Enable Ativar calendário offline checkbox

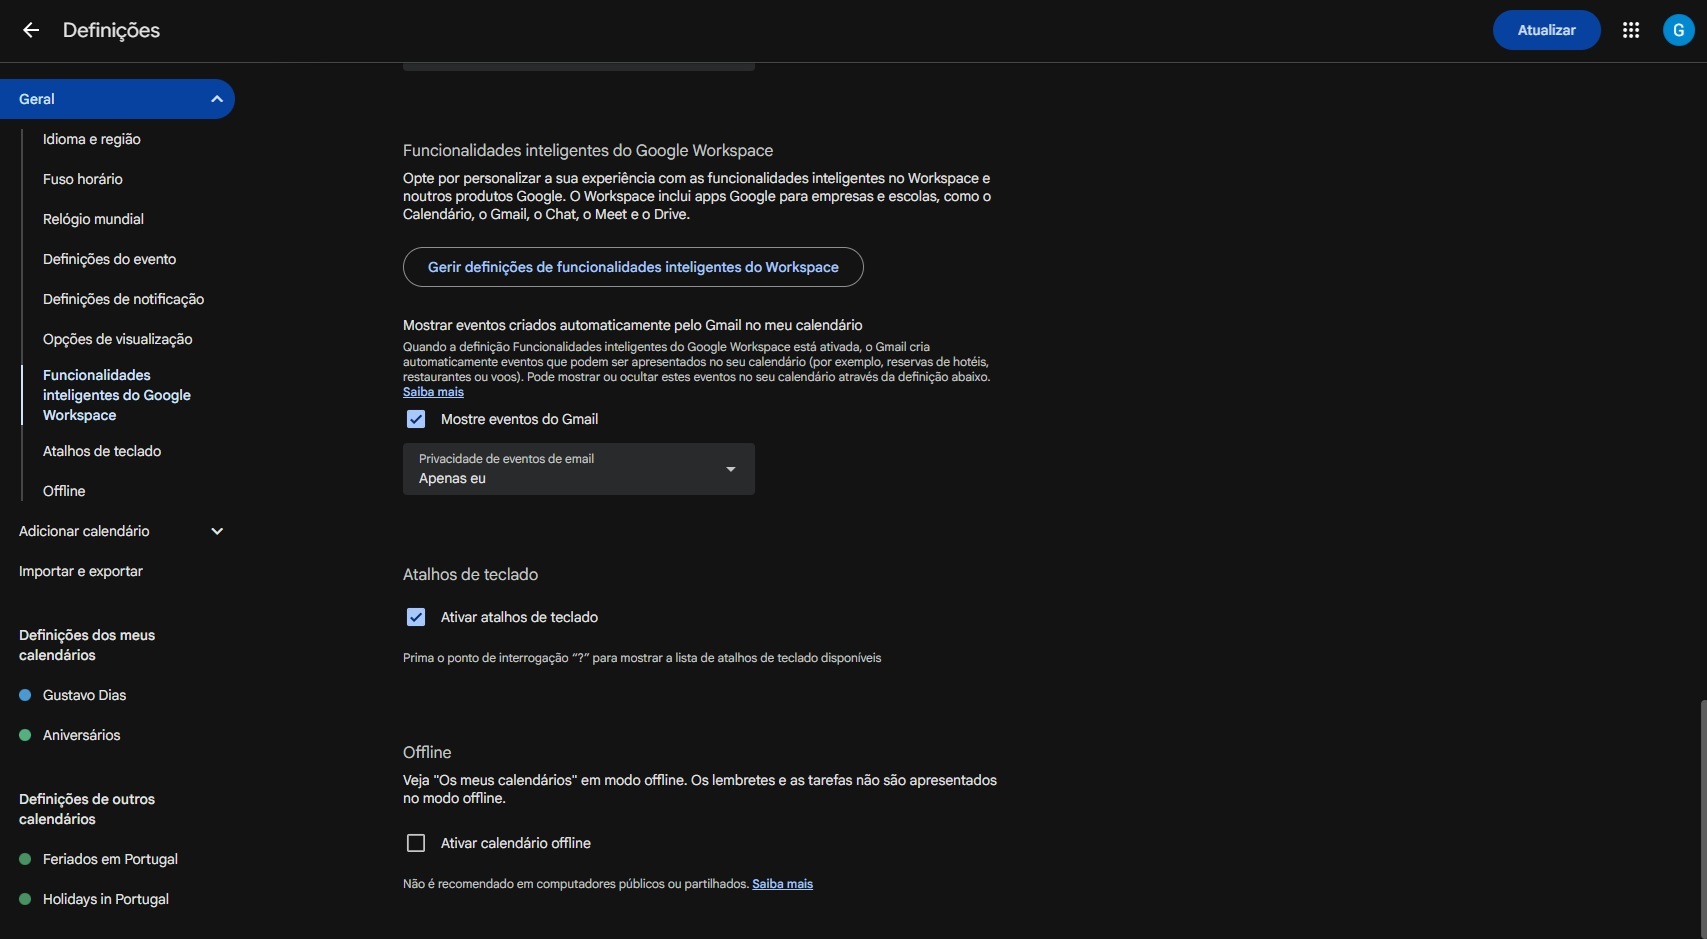click(416, 843)
